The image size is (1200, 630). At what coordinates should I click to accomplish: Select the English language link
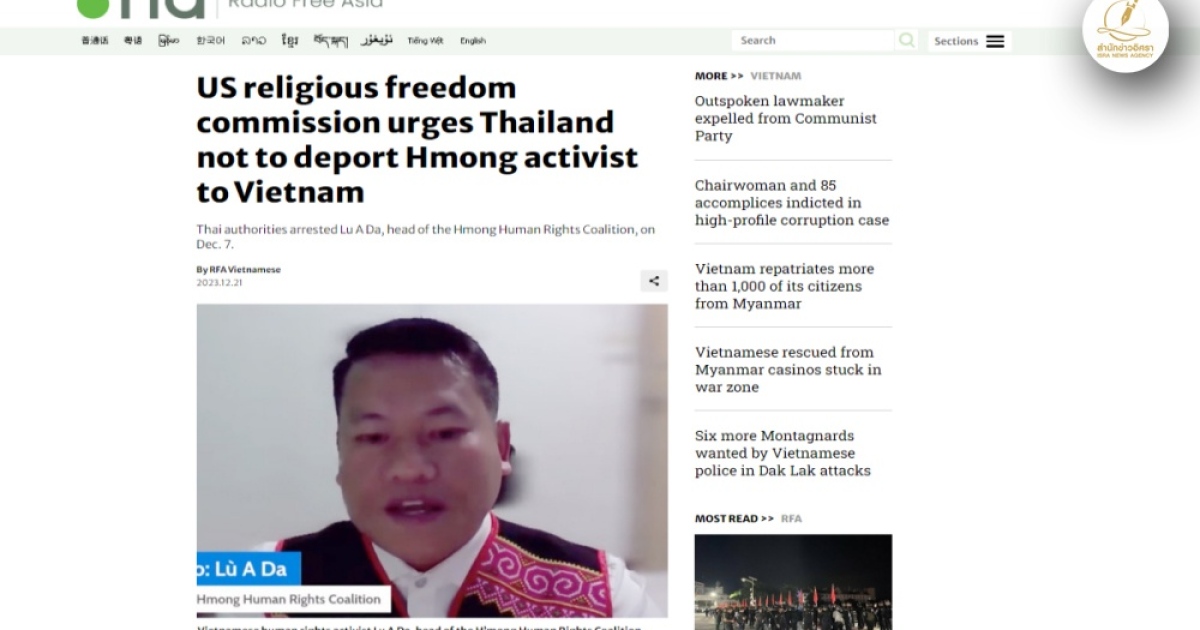pyautogui.click(x=473, y=41)
